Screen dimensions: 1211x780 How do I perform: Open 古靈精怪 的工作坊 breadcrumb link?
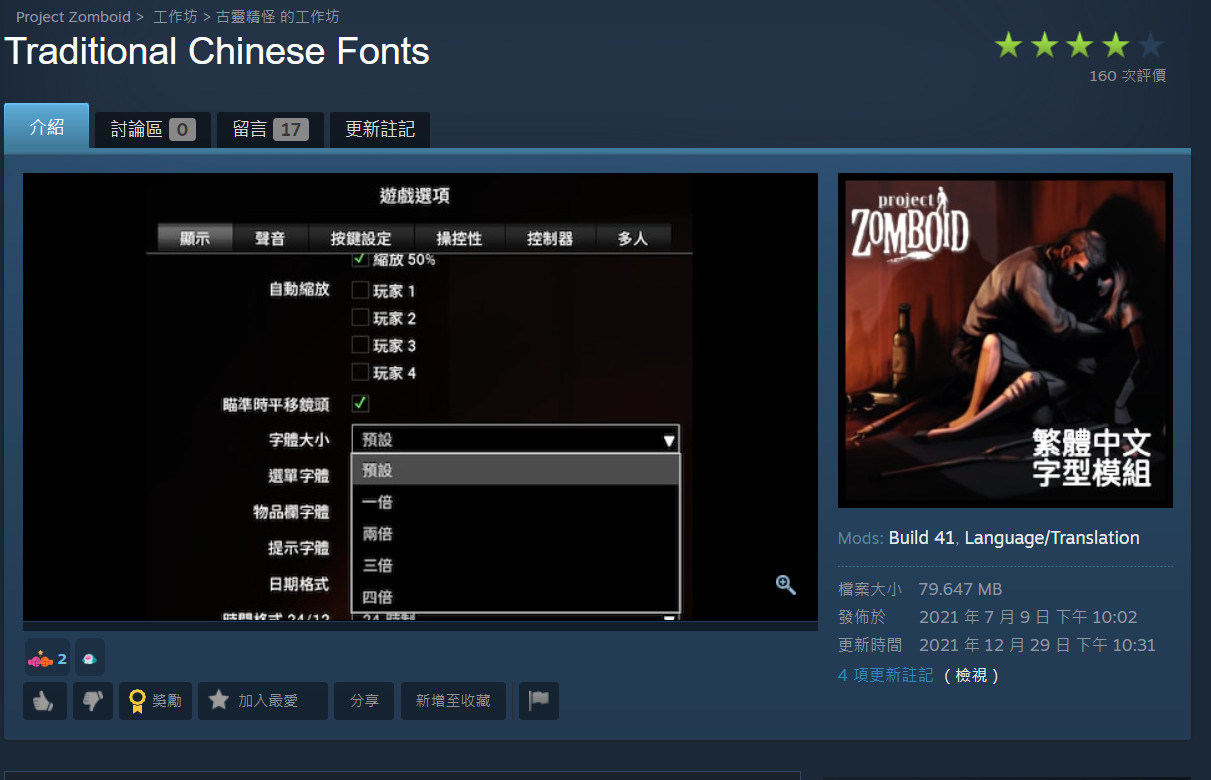point(277,17)
